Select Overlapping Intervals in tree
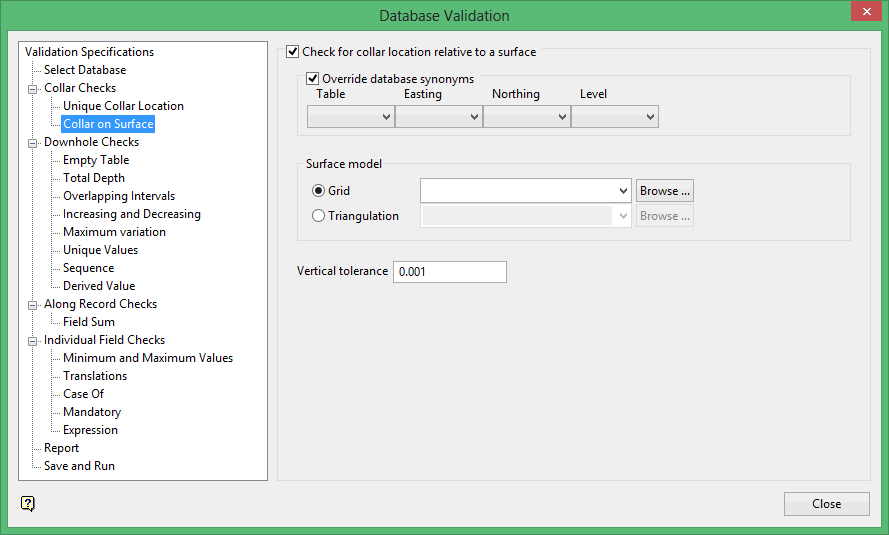The image size is (889, 535). click(119, 196)
